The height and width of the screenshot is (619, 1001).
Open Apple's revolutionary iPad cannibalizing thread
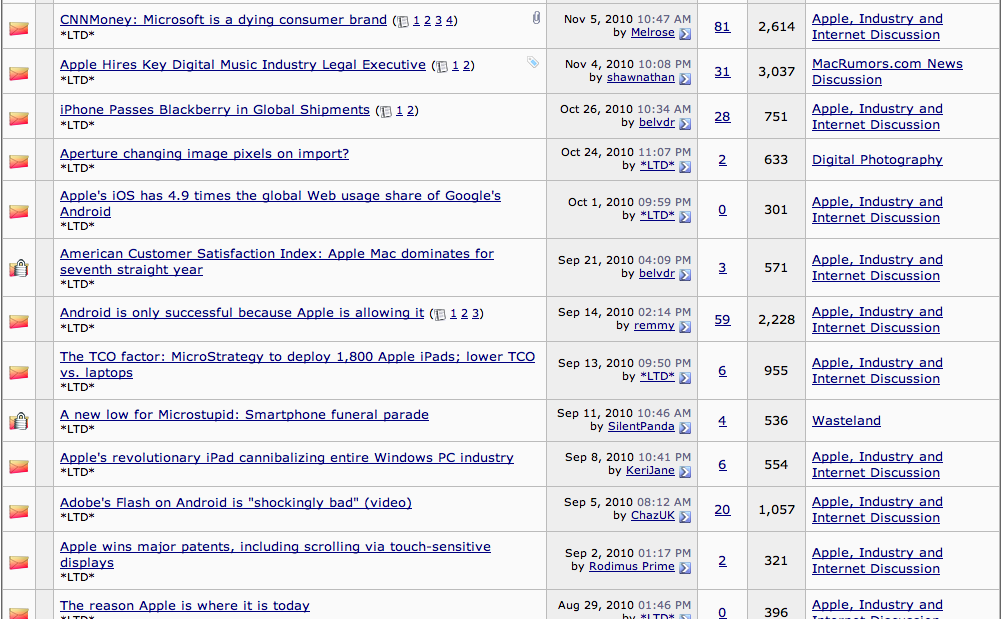[x=287, y=458]
